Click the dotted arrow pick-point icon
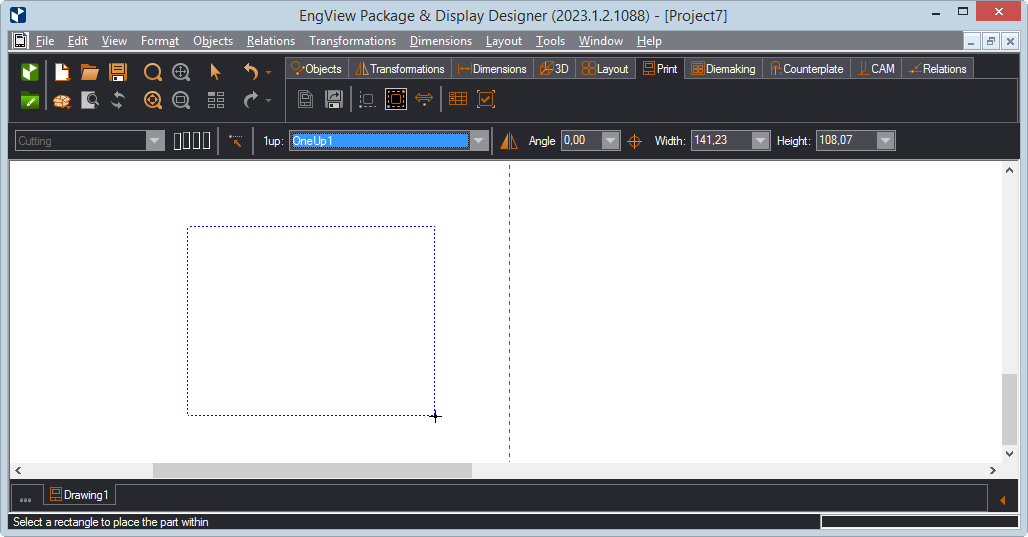Image resolution: width=1028 pixels, height=537 pixels. [x=235, y=140]
